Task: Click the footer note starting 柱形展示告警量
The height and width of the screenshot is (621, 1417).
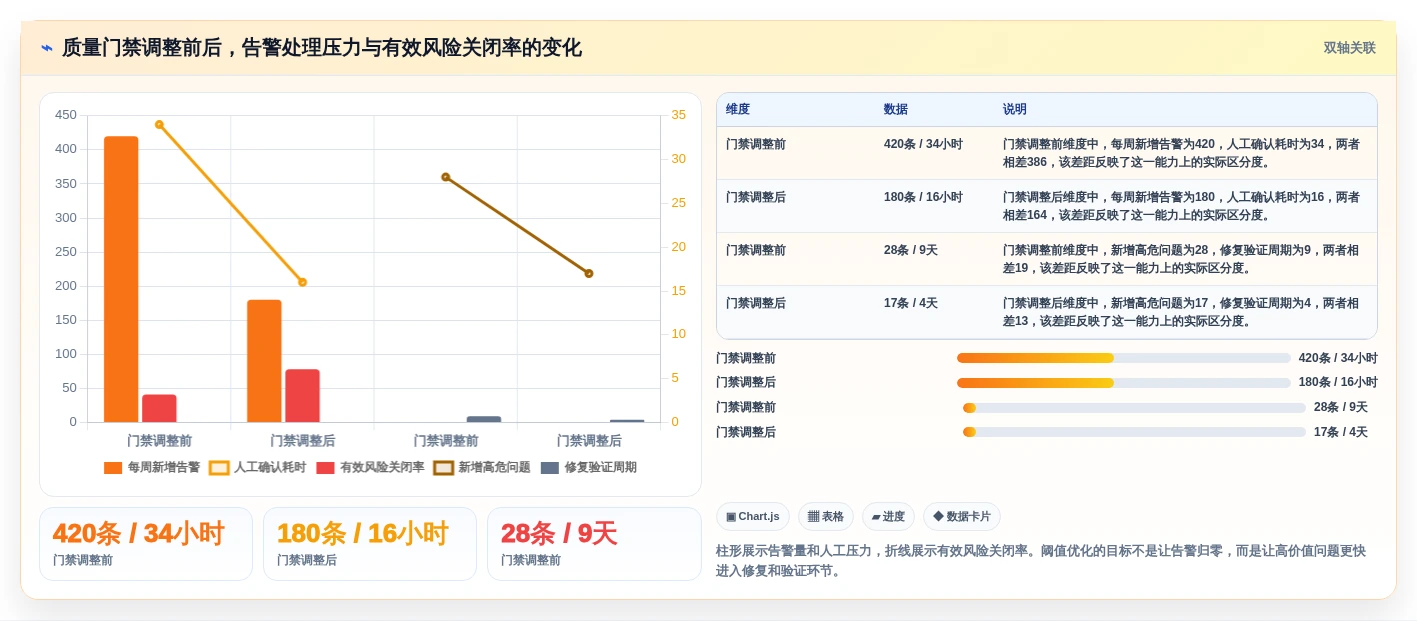Action: (1041, 561)
